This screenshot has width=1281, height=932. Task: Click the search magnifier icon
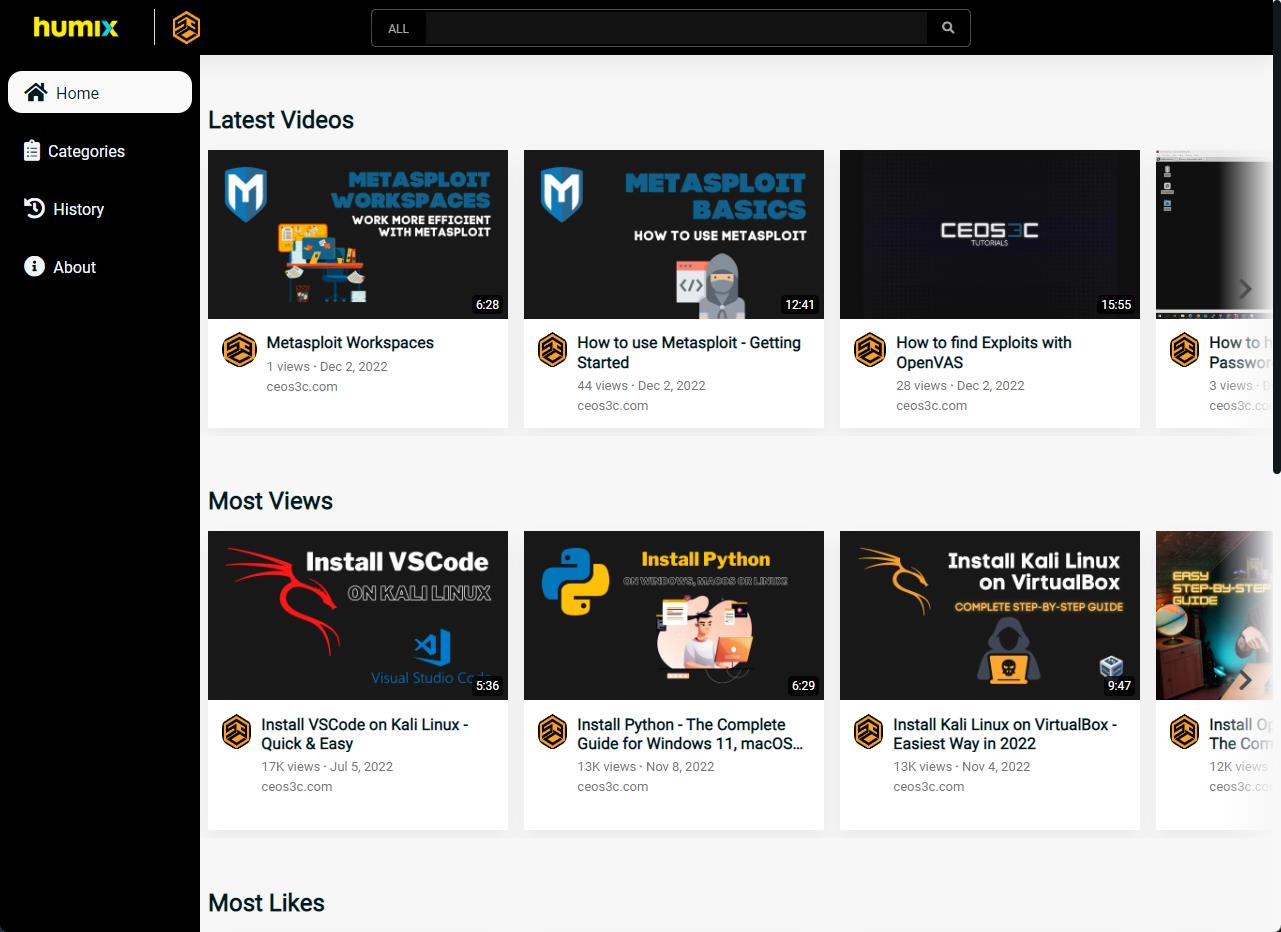click(x=948, y=28)
